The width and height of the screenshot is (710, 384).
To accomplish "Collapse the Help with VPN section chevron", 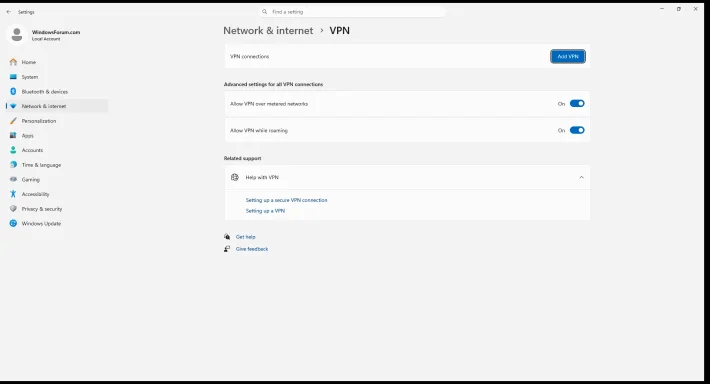I will (x=581, y=178).
